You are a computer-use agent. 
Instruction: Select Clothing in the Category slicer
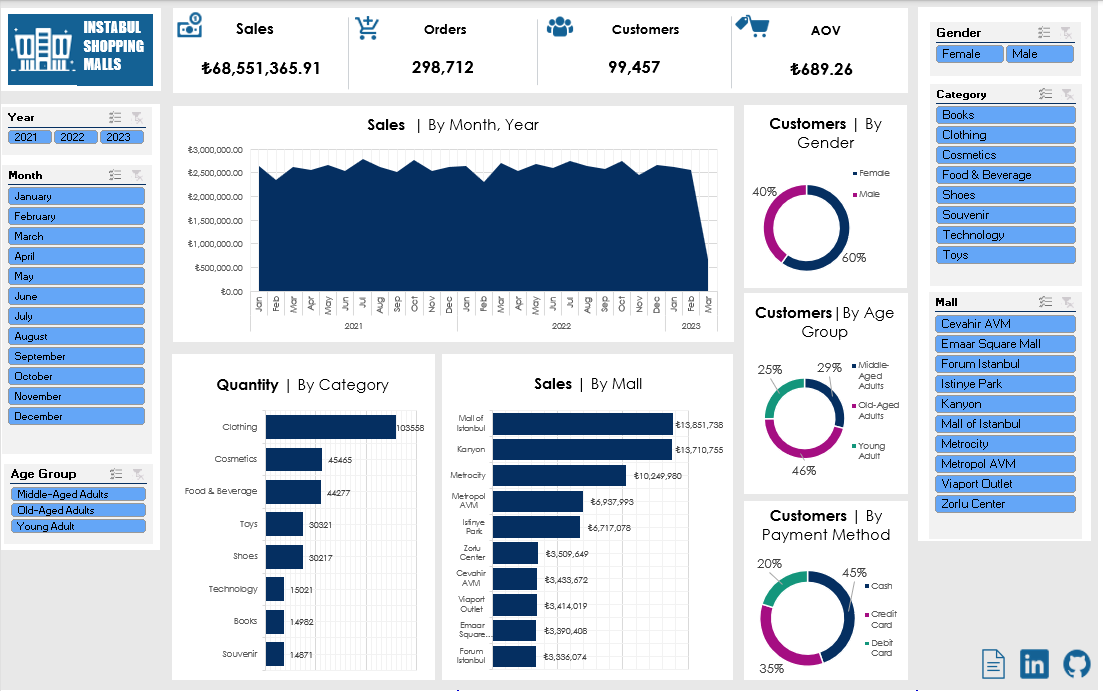(x=1005, y=134)
